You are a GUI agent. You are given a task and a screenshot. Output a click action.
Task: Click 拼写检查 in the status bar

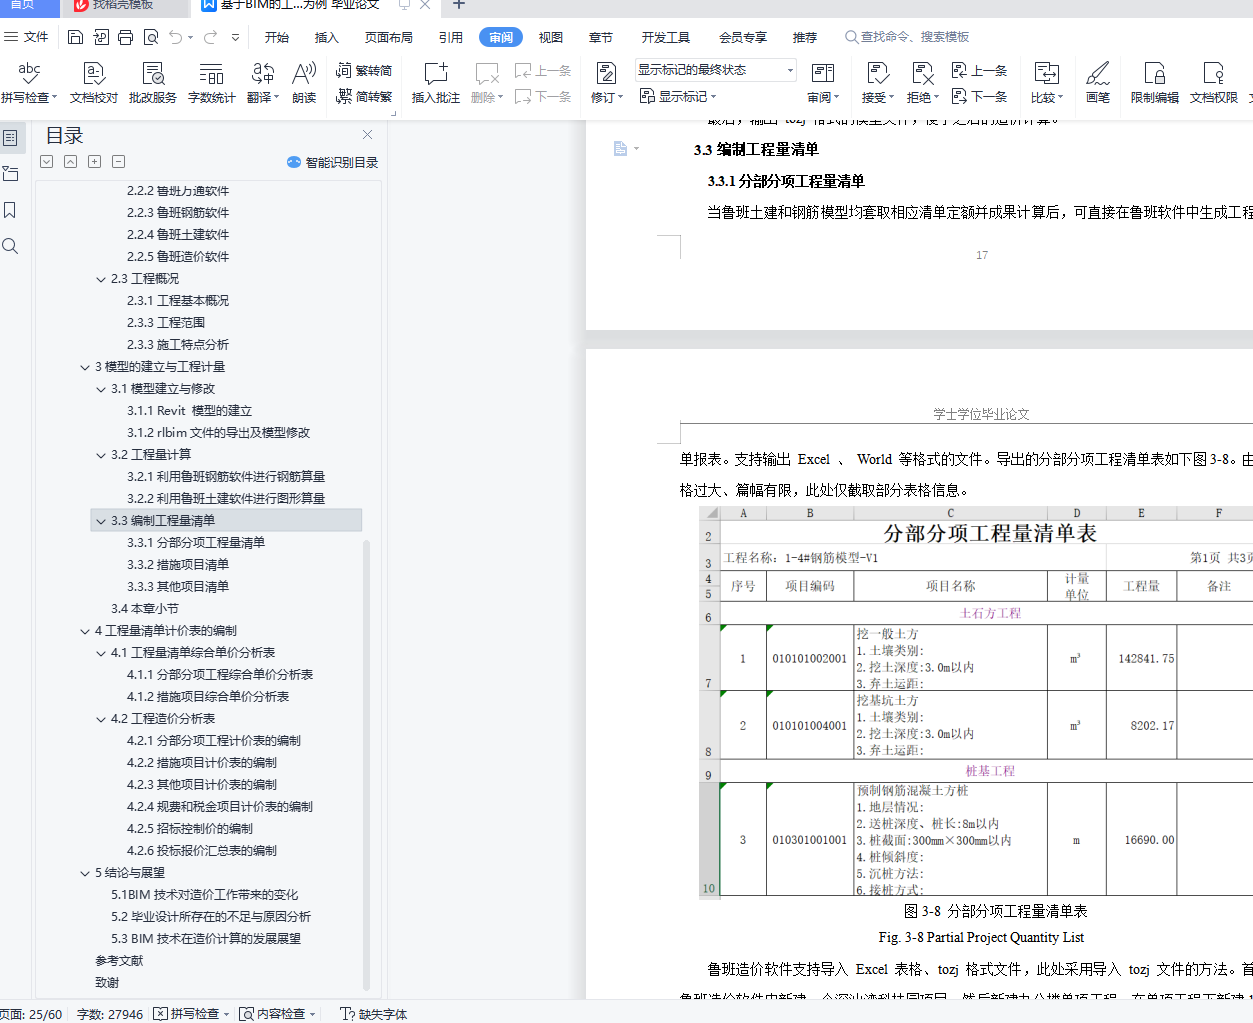pyautogui.click(x=191, y=1014)
